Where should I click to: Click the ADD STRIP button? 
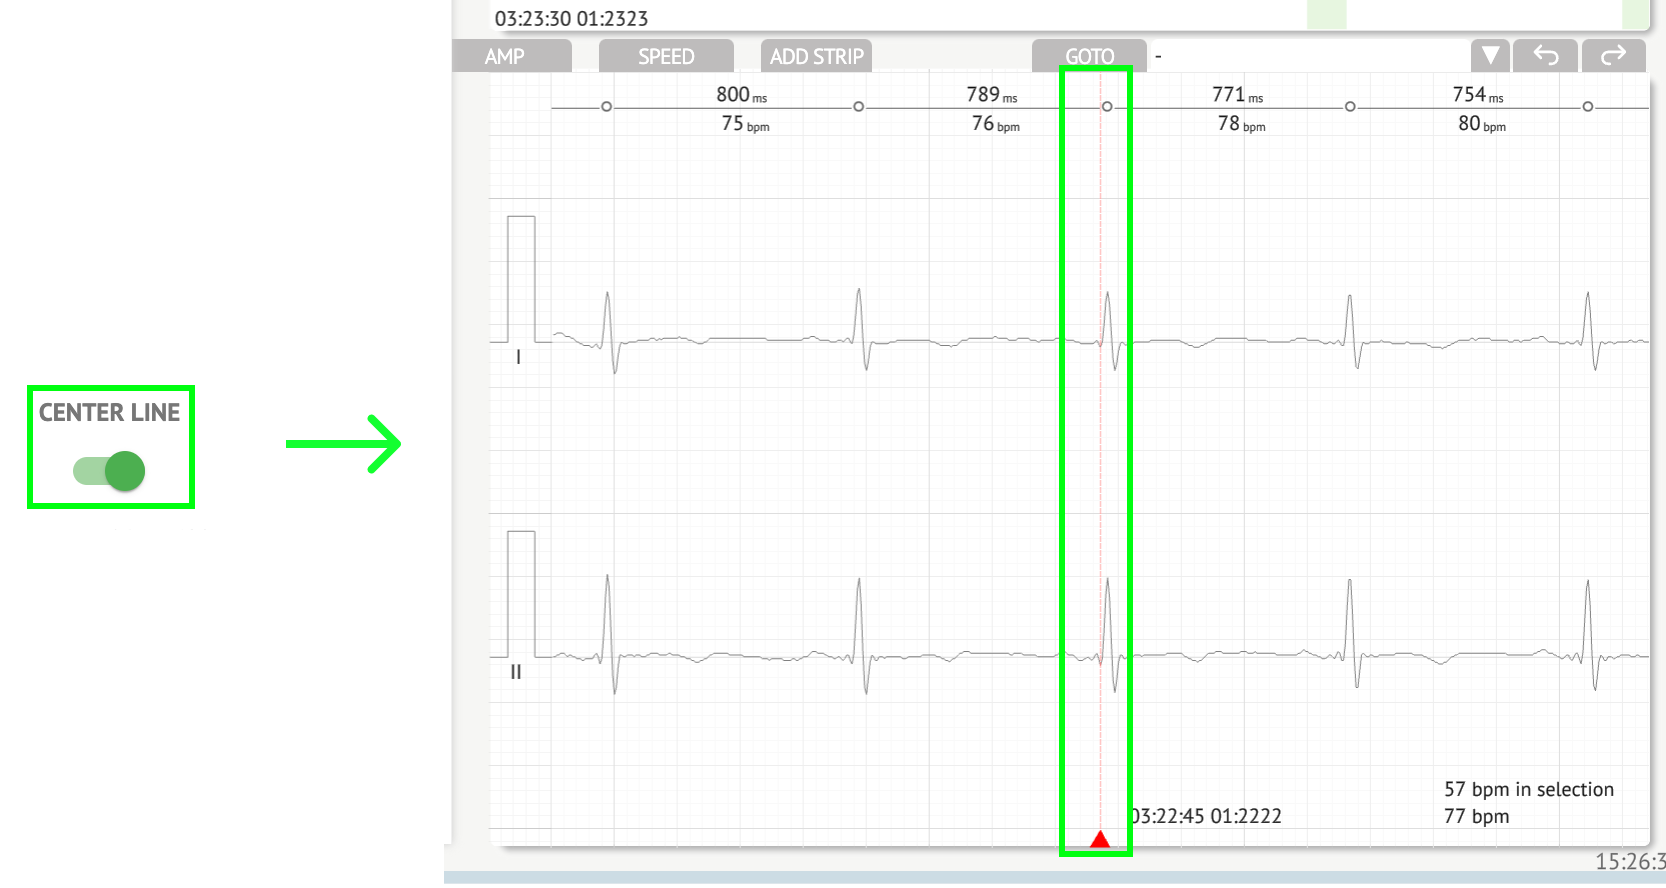(x=816, y=57)
